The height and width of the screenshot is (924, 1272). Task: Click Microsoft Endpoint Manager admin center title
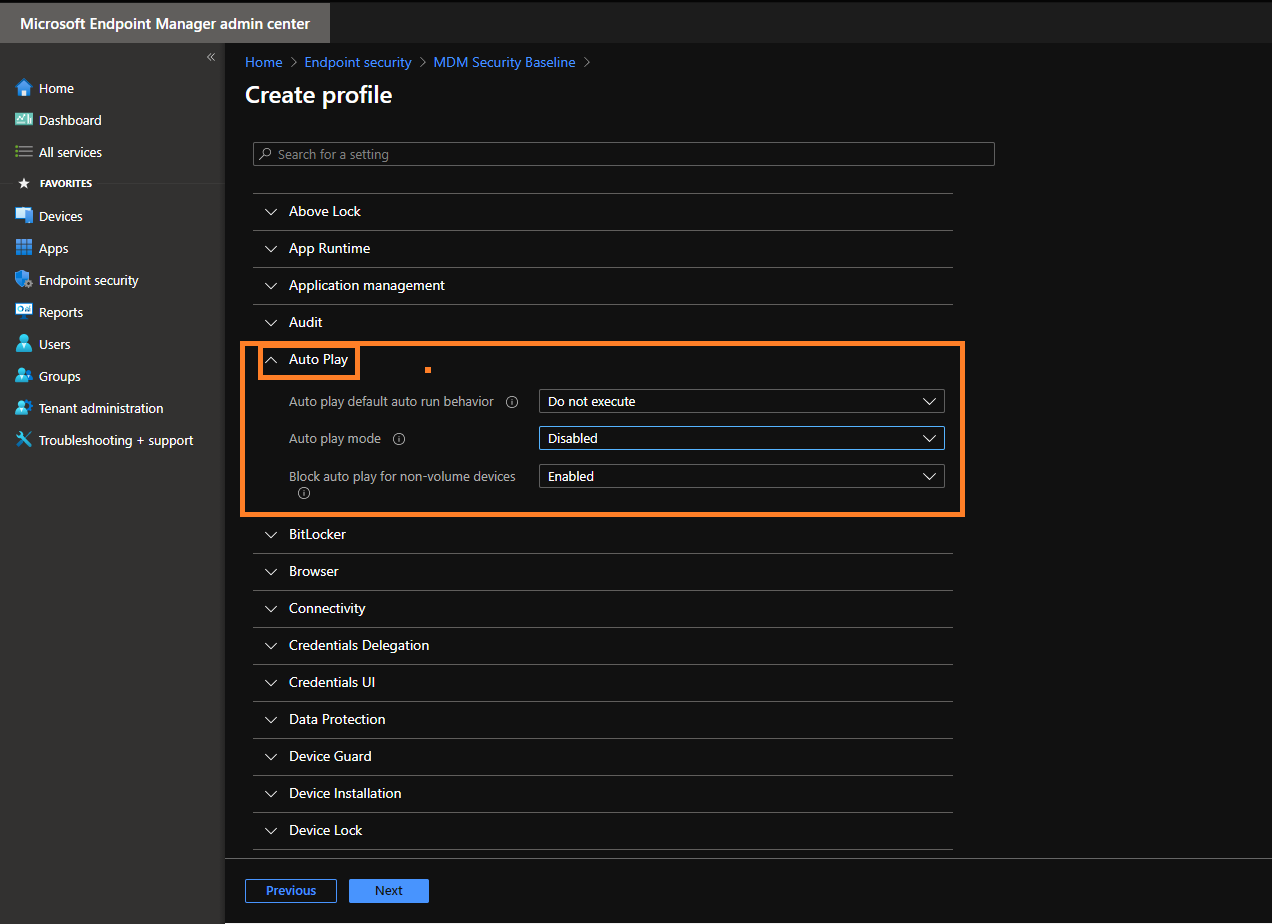pyautogui.click(x=165, y=23)
